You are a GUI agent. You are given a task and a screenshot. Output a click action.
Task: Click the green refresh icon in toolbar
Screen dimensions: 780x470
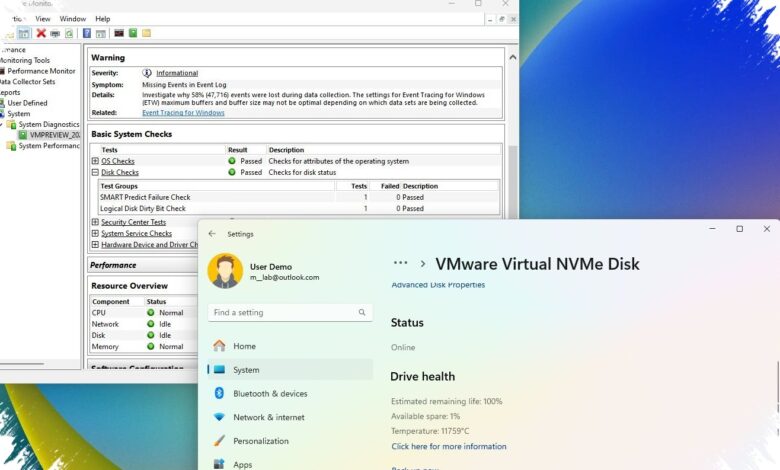[x=69, y=33]
